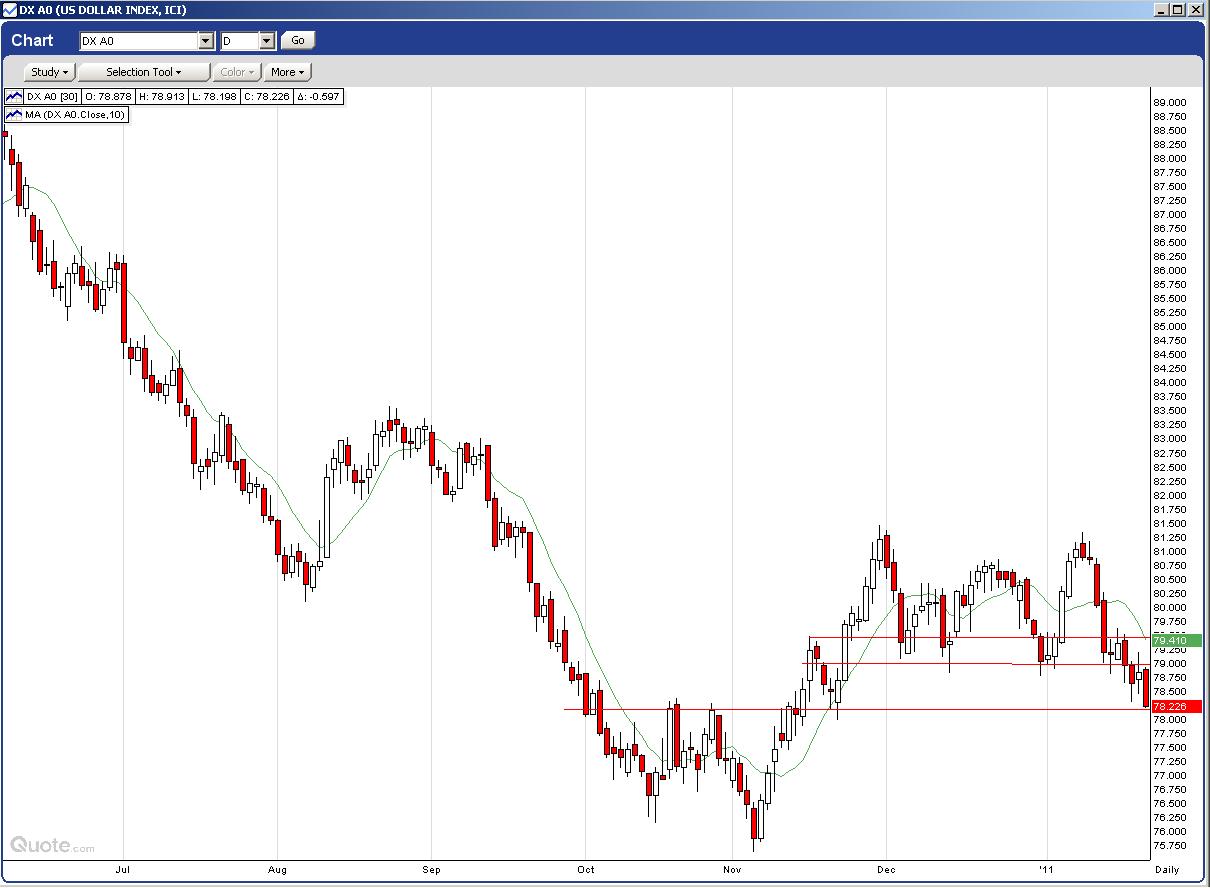The height and width of the screenshot is (888, 1210).
Task: Click the 80.000 price axis label
Action: (1170, 607)
